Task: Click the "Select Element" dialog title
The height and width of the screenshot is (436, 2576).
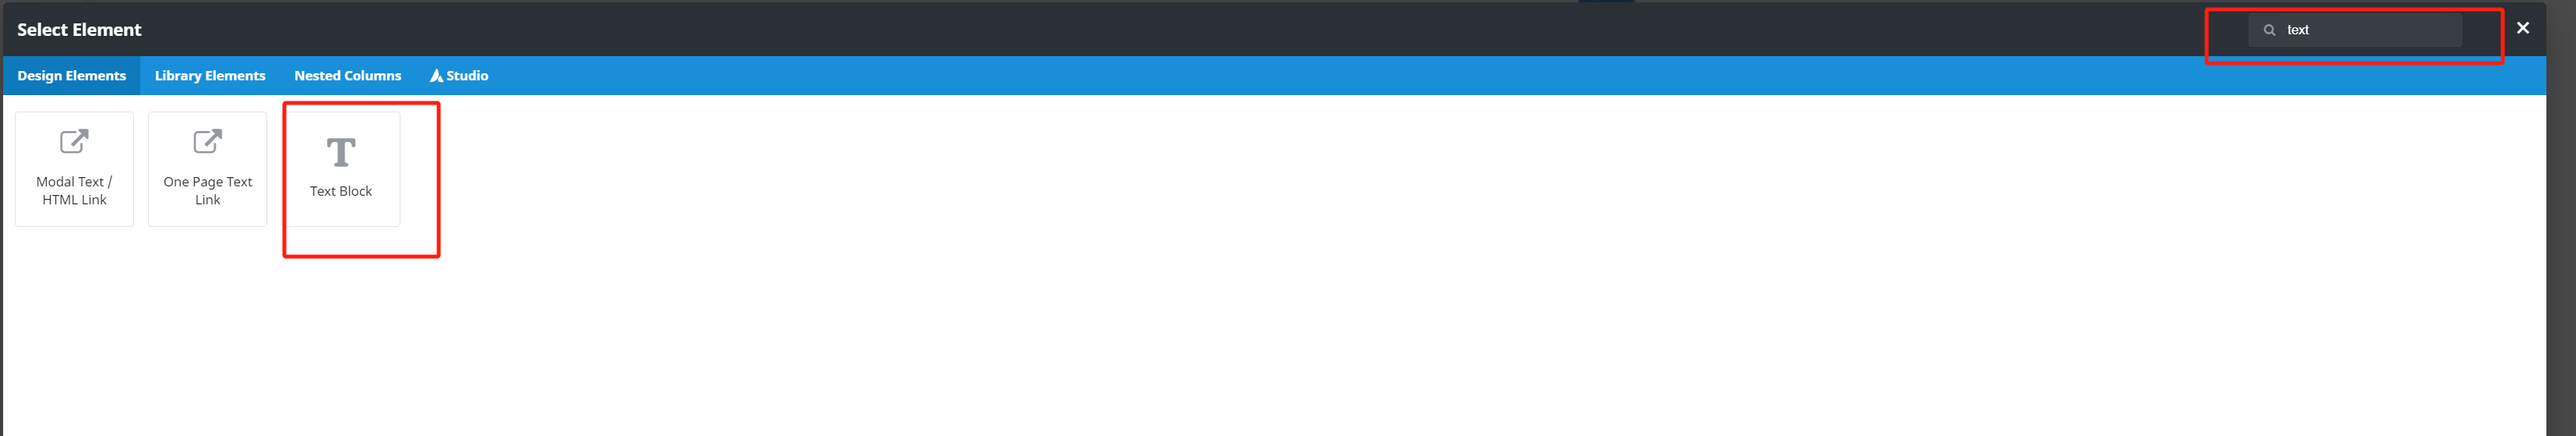Action: pos(79,30)
